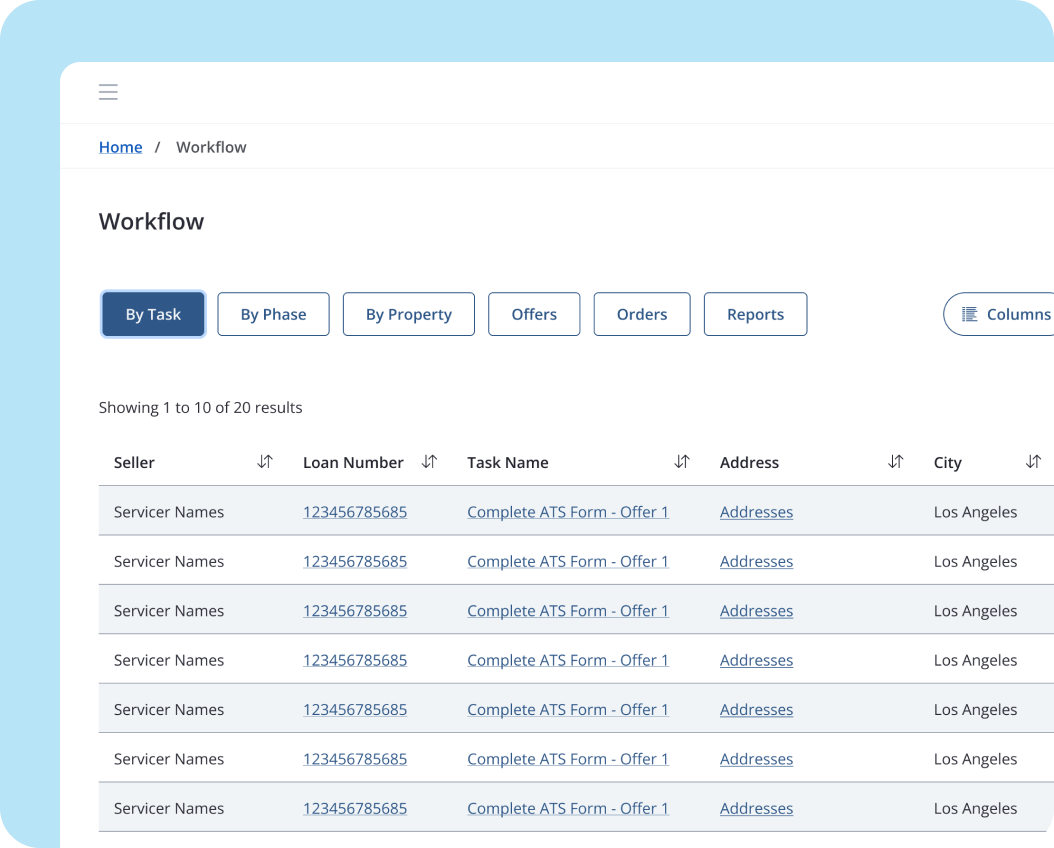
Task: Open loan number link in sixth row
Action: (355, 759)
